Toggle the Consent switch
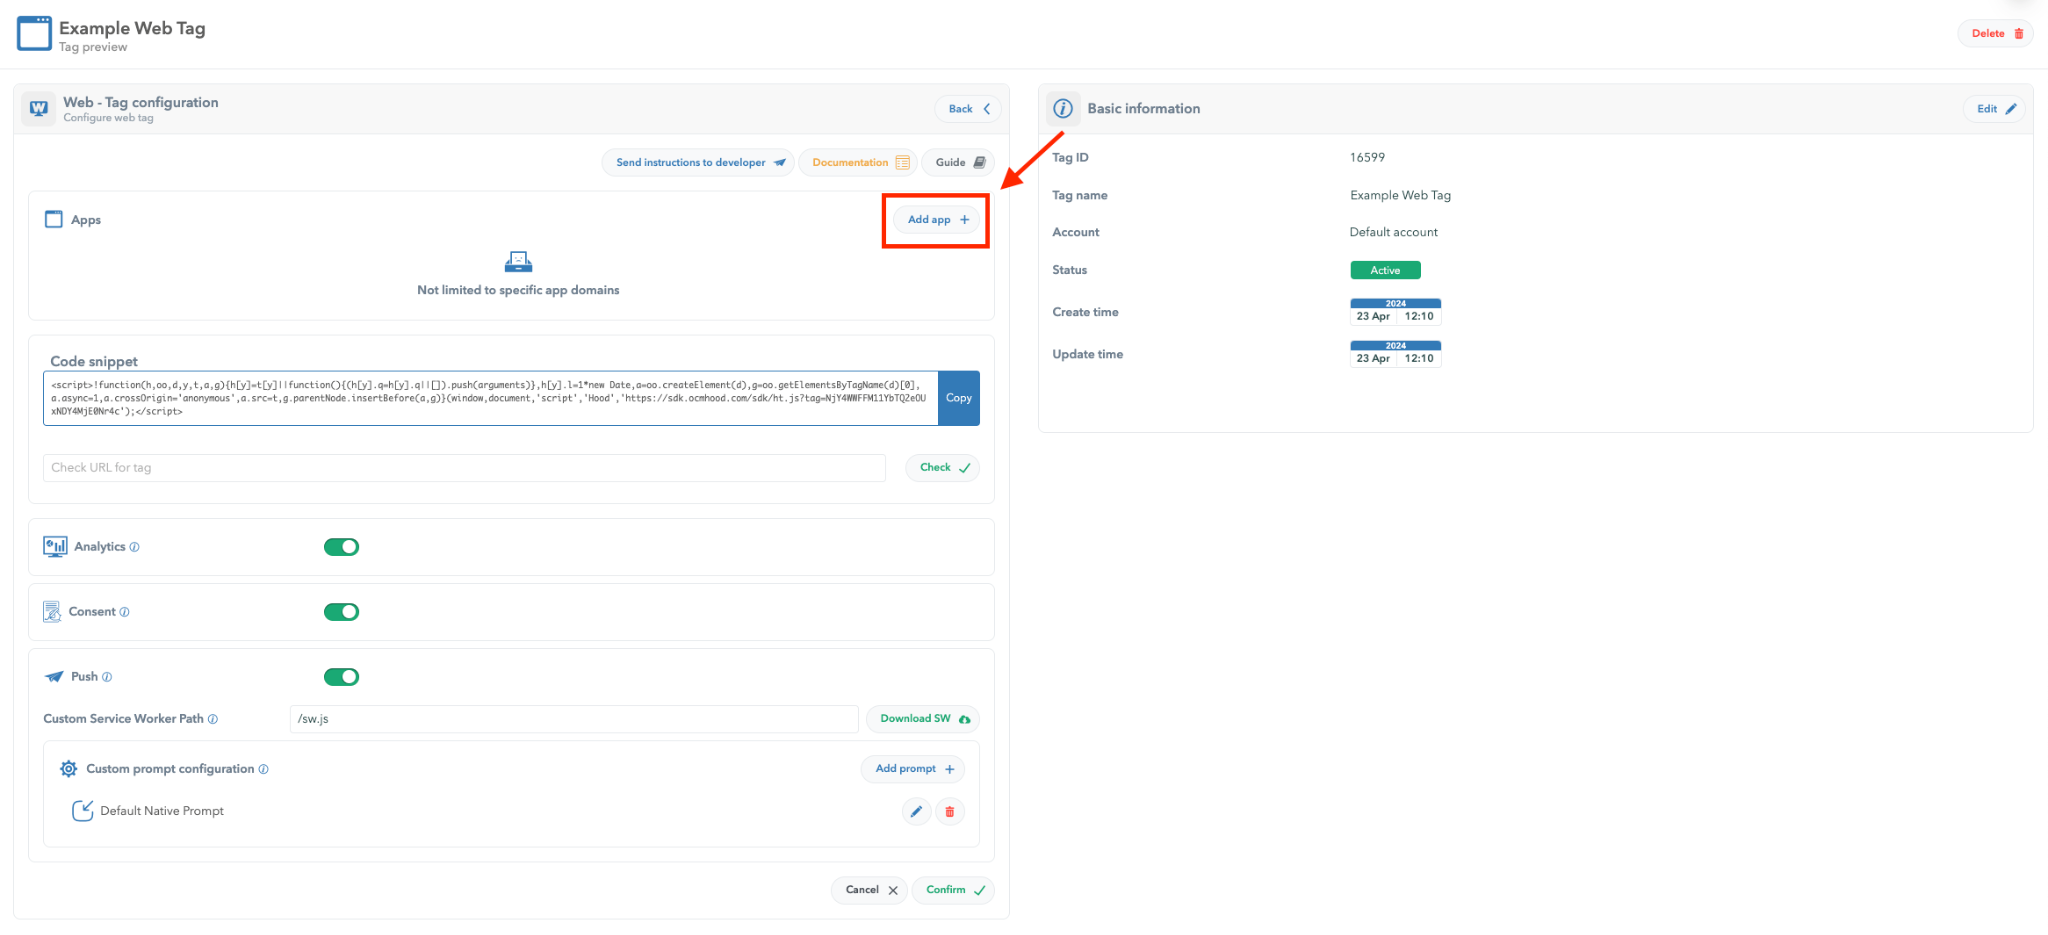 tap(341, 612)
